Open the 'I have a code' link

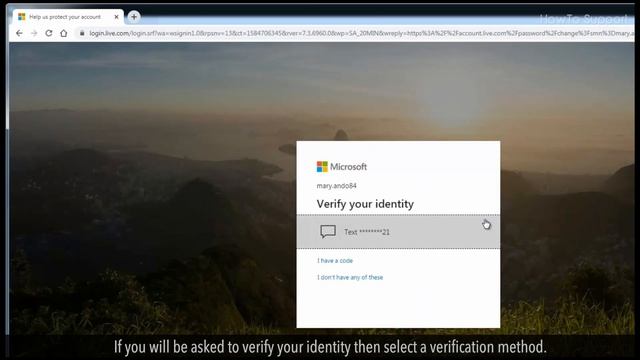pos(335,260)
